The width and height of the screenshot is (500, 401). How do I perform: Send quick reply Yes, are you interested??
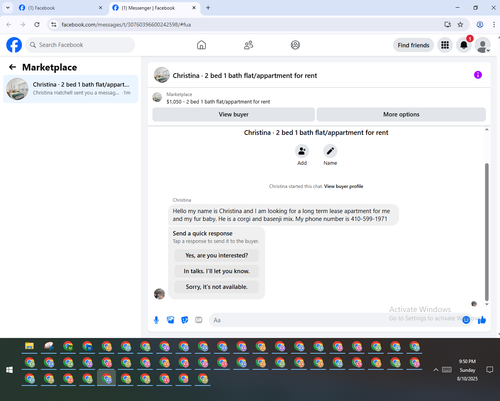pyautogui.click(x=217, y=255)
